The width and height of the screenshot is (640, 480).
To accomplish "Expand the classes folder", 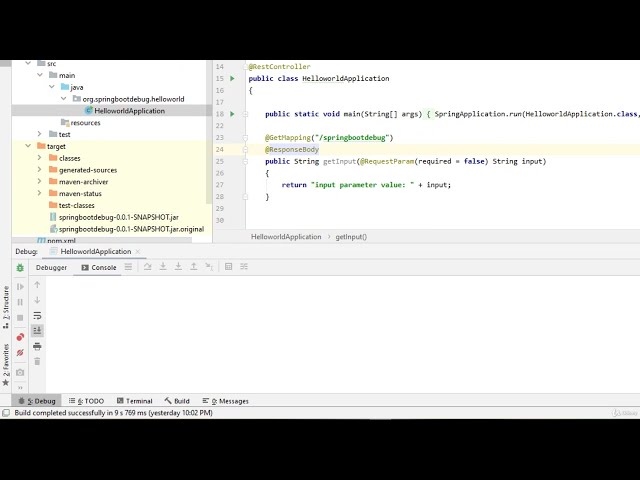I will [40, 158].
